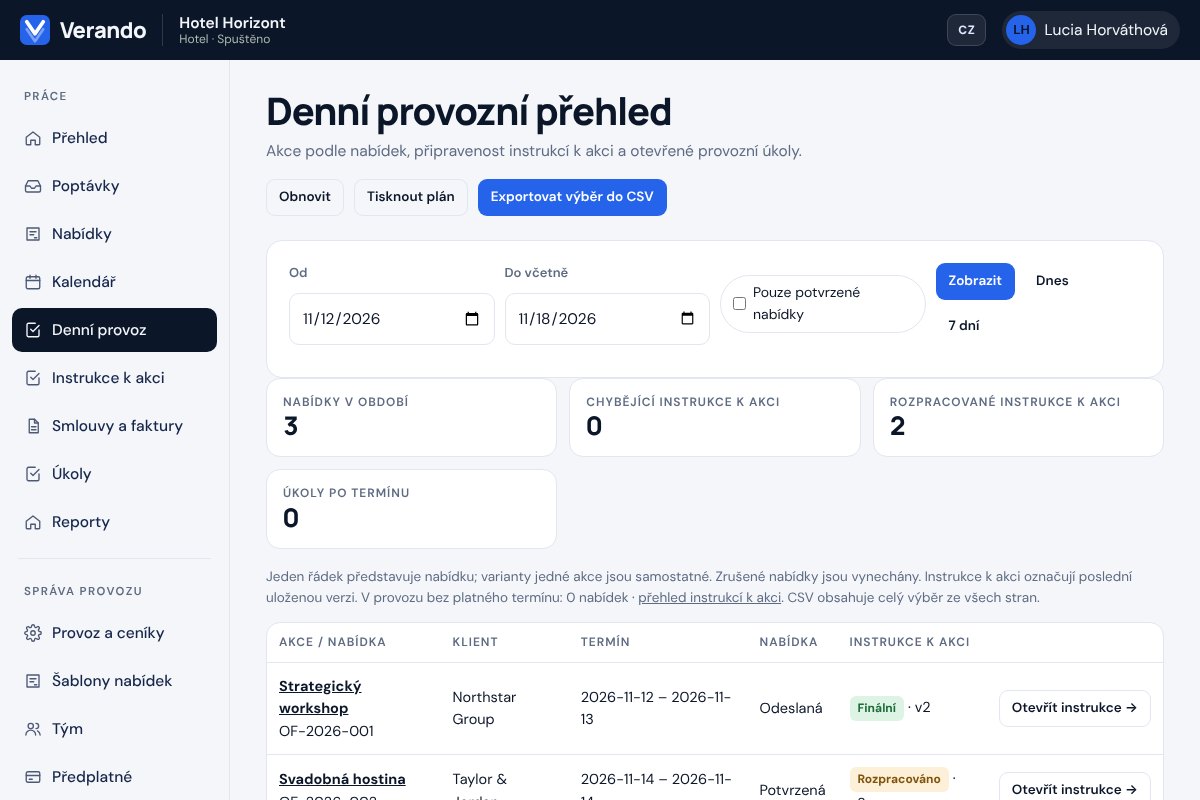The width and height of the screenshot is (1200, 800).
Task: Go to Poptávky in the sidebar
Action: point(114,186)
